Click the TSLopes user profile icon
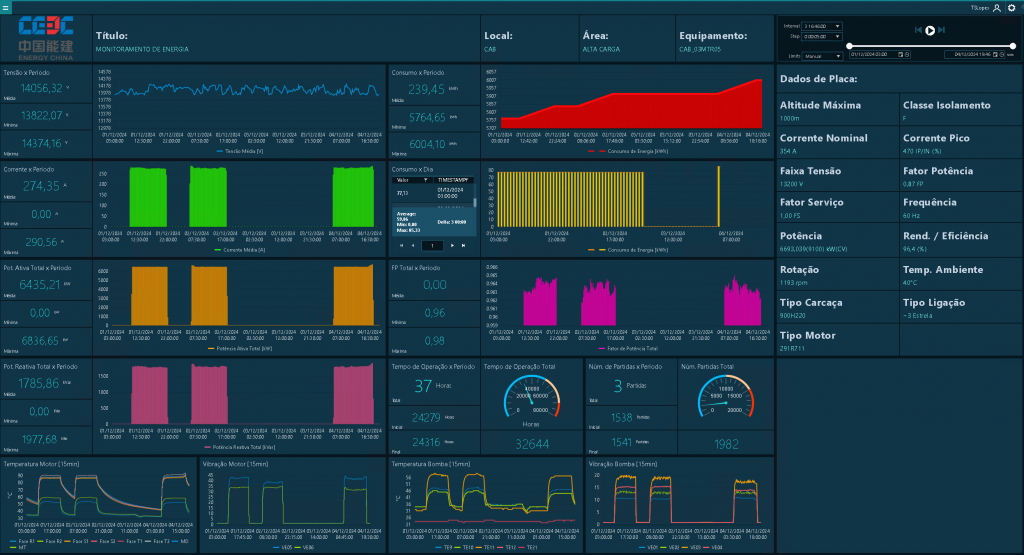 (x=996, y=7)
